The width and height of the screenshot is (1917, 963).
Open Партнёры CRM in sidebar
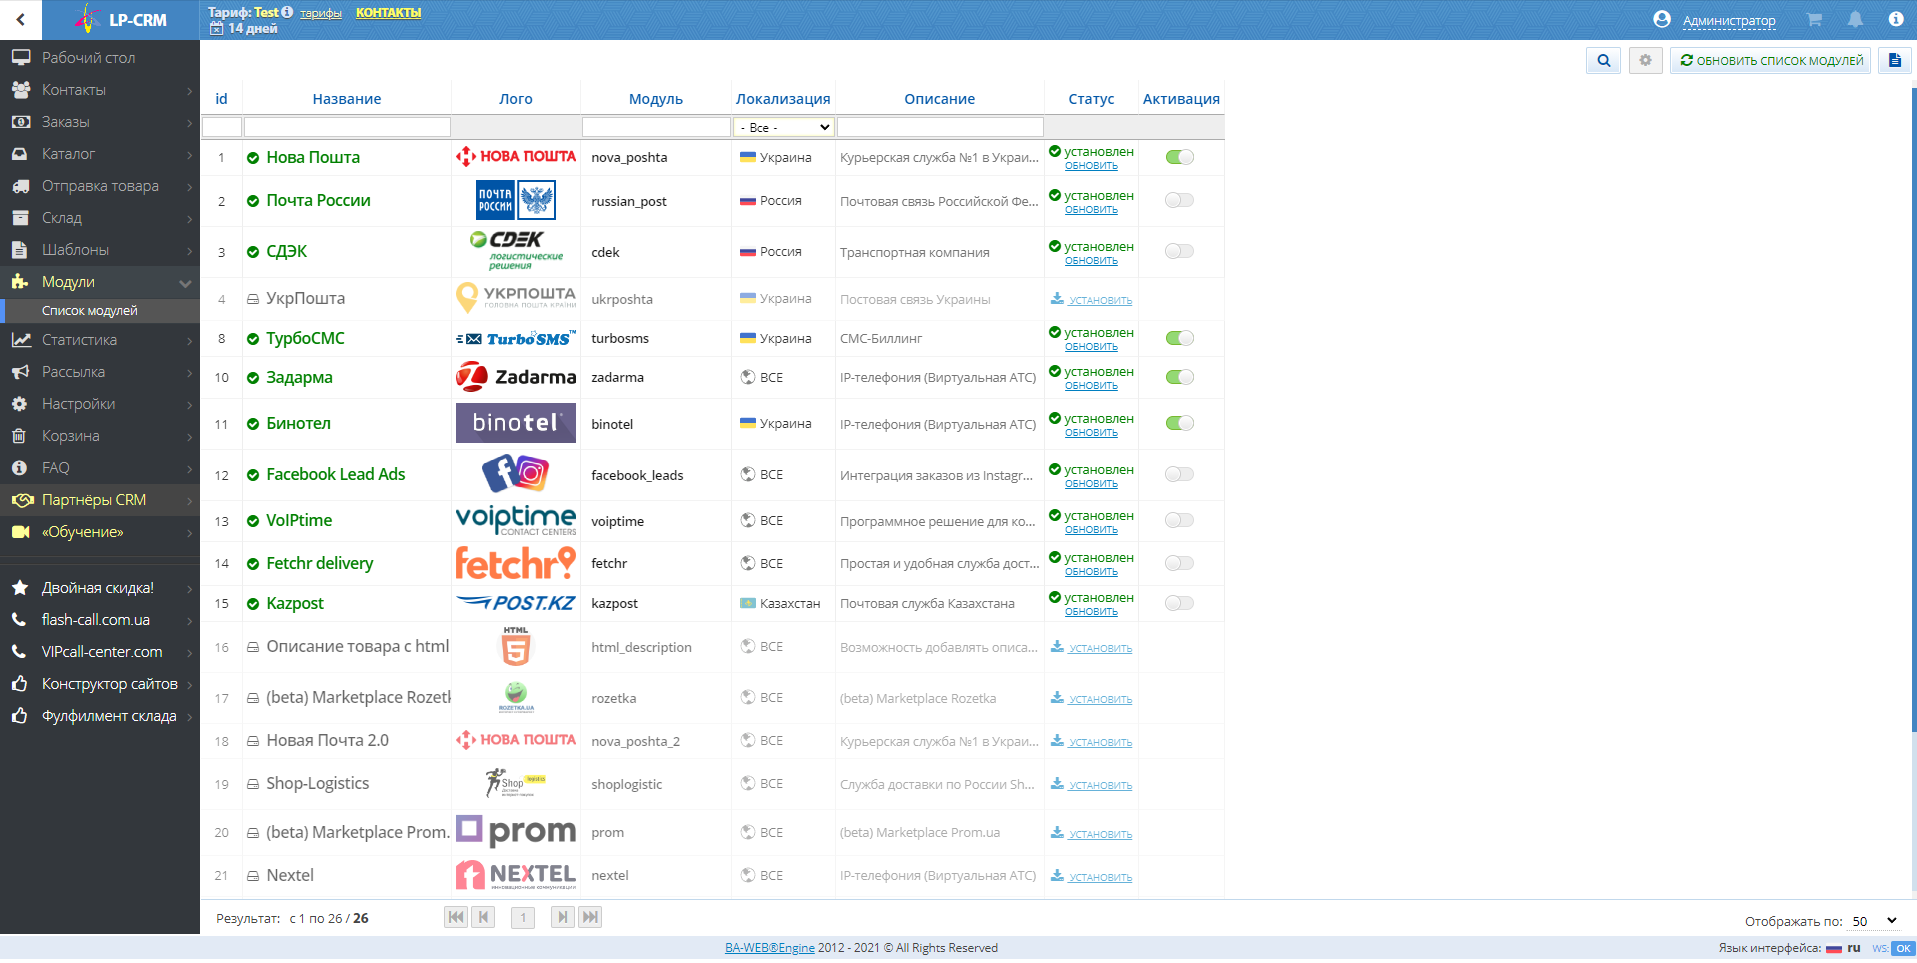tap(100, 500)
